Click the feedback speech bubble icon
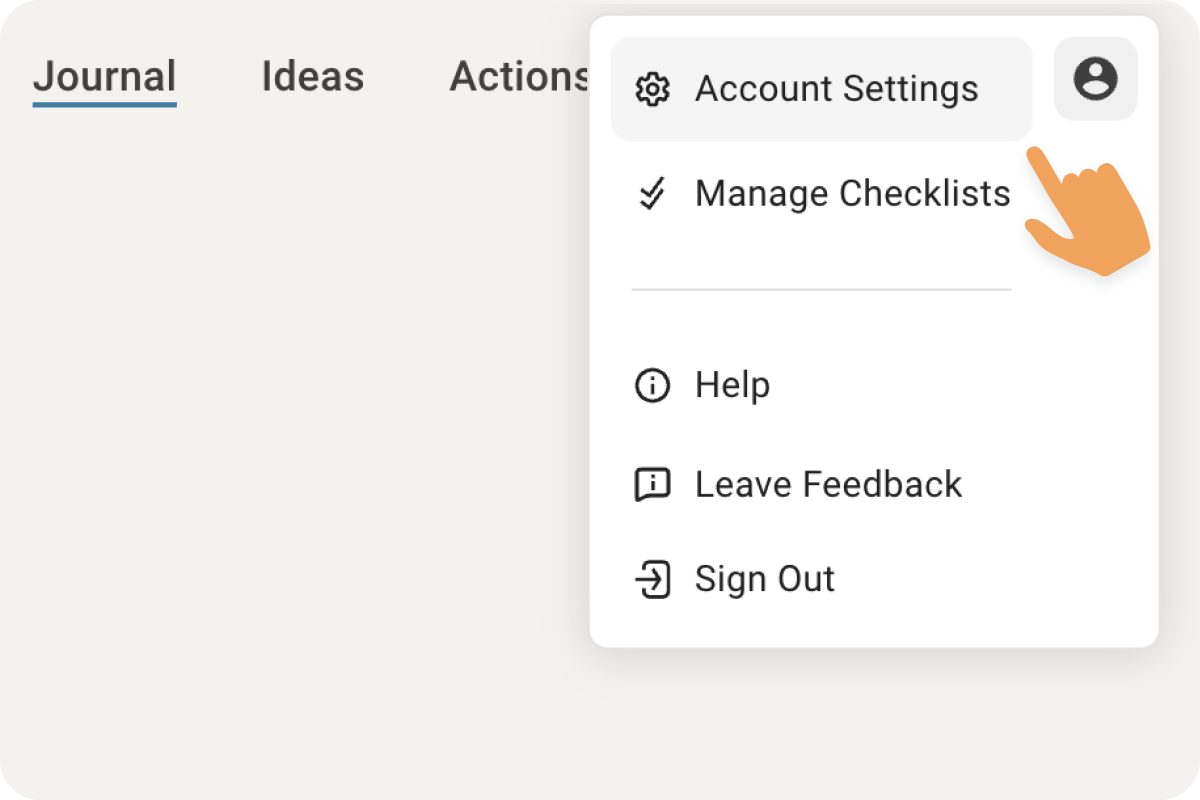Screen dimensions: 1200x800 (652, 485)
